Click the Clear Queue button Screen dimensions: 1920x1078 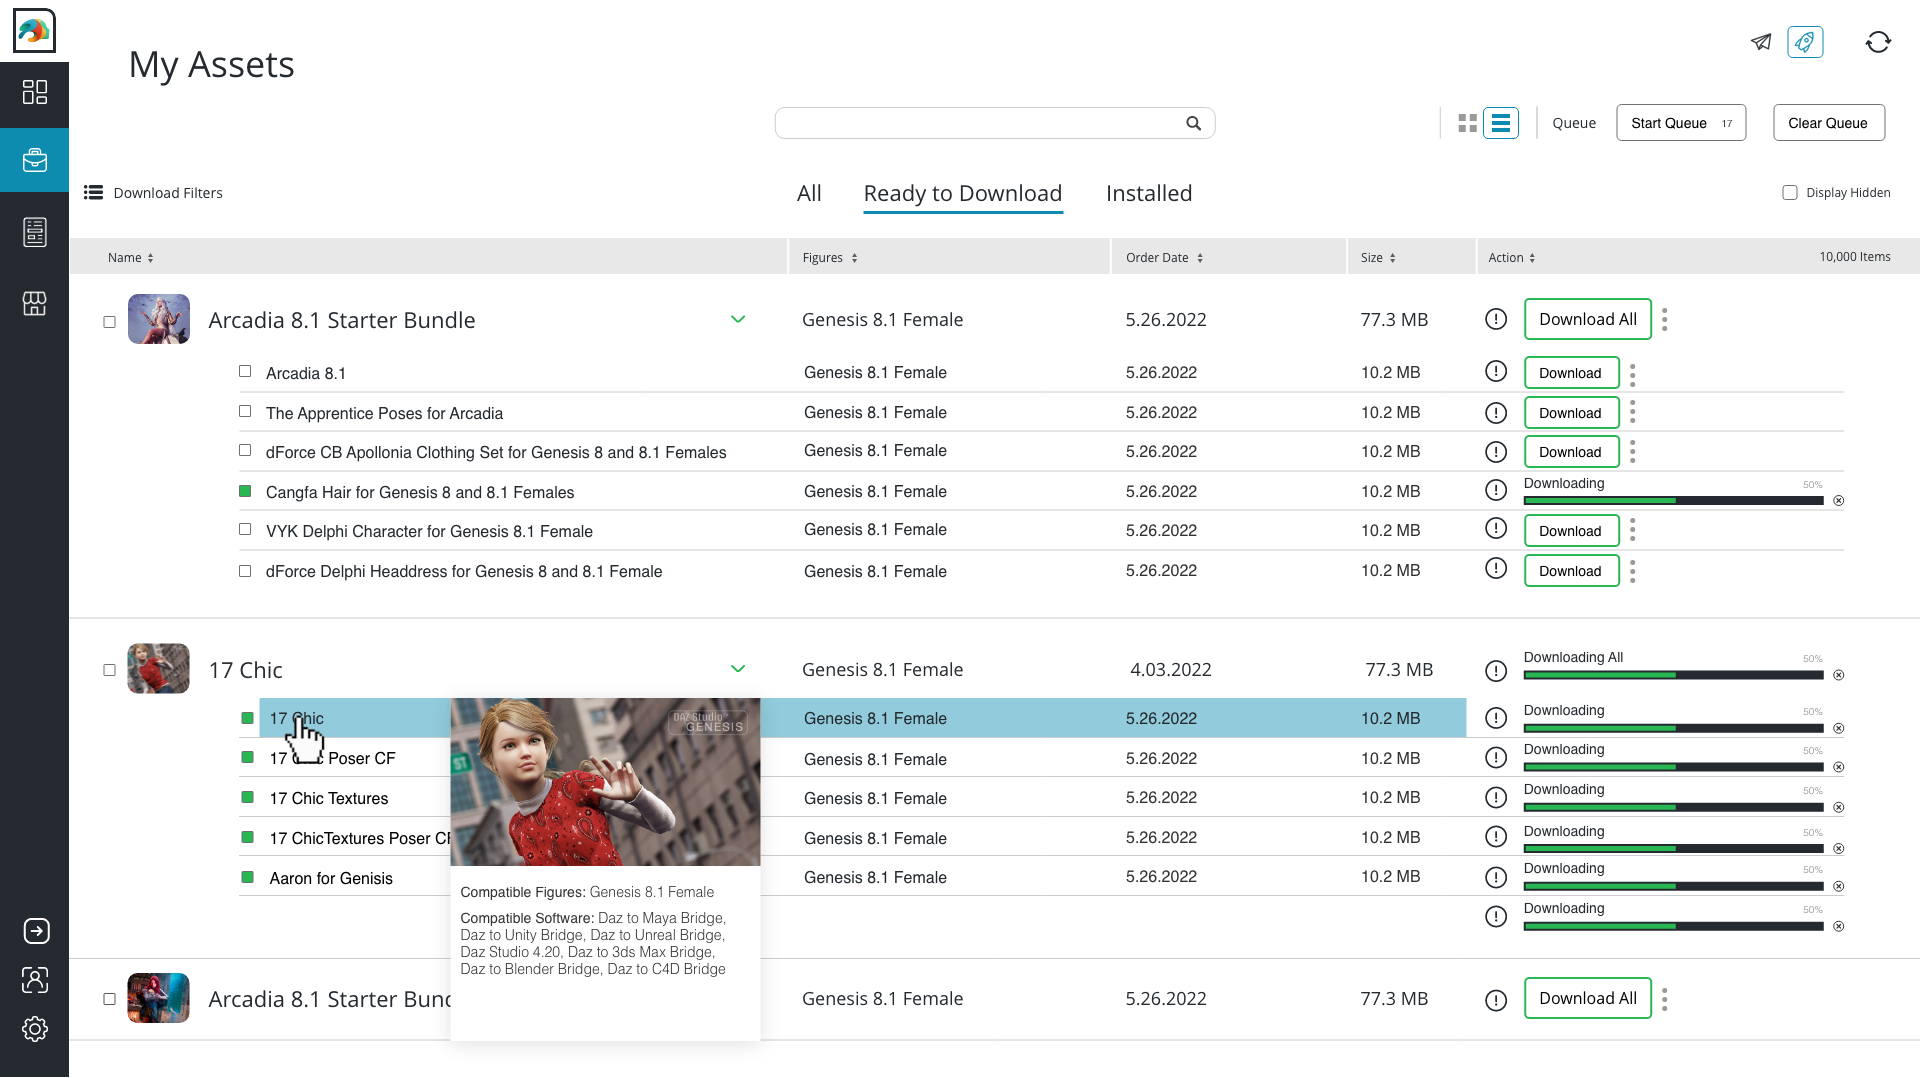[x=1828, y=123]
